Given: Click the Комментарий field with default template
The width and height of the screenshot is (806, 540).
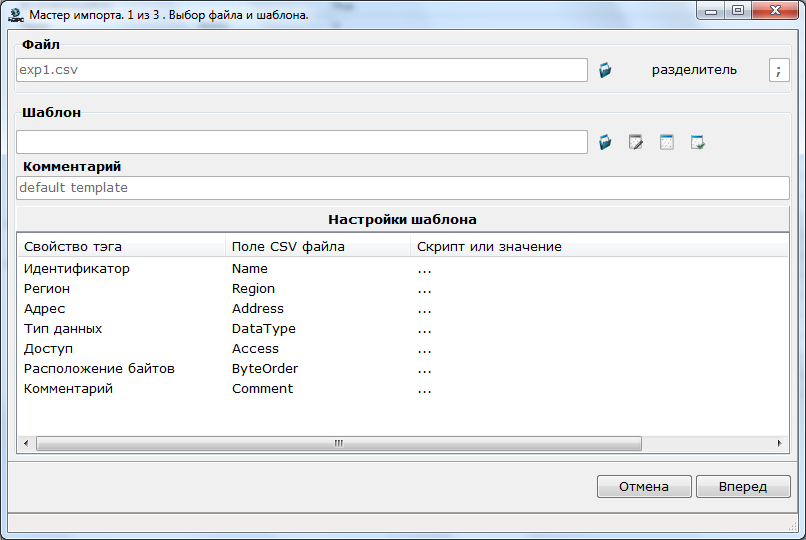Looking at the screenshot, I should [x=403, y=188].
